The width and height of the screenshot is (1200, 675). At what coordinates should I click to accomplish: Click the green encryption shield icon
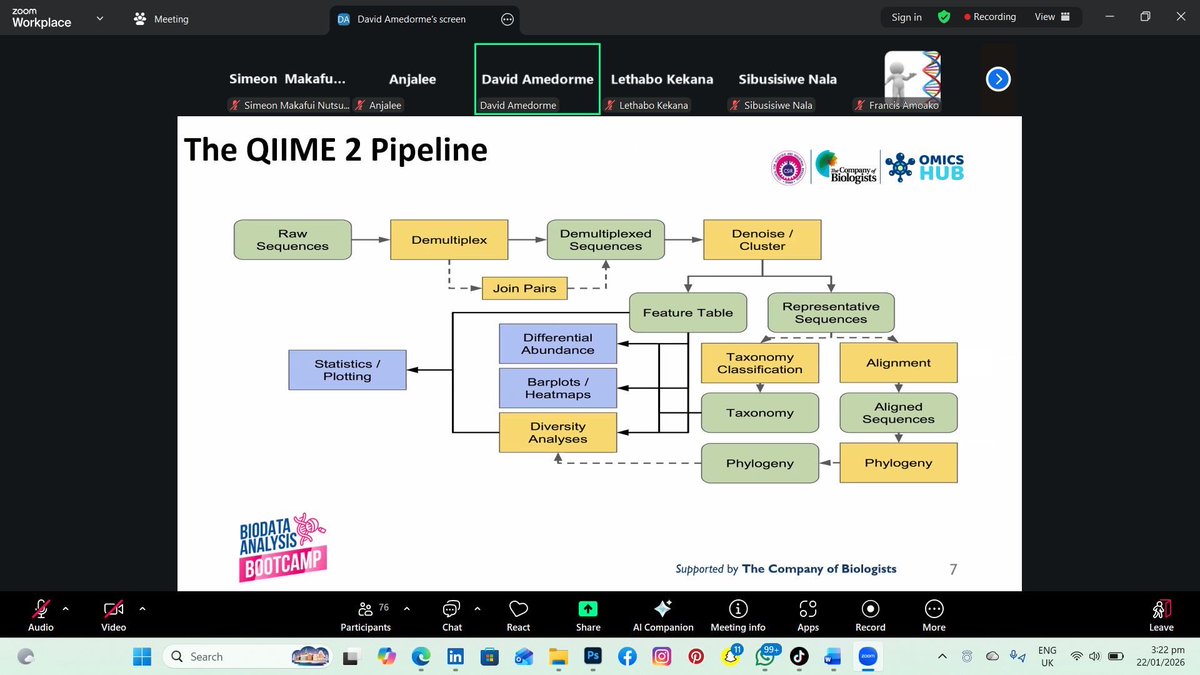point(944,17)
